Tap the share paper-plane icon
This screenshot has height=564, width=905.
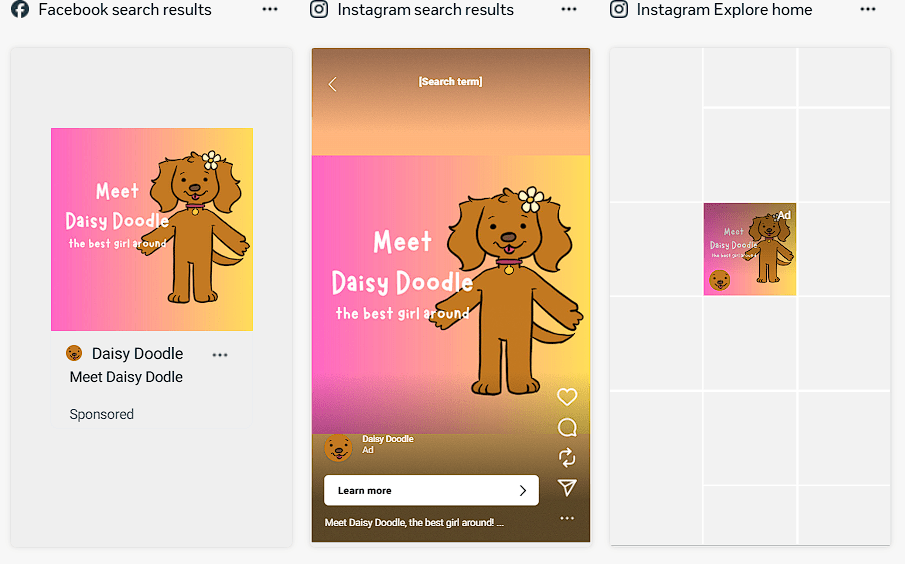[567, 488]
